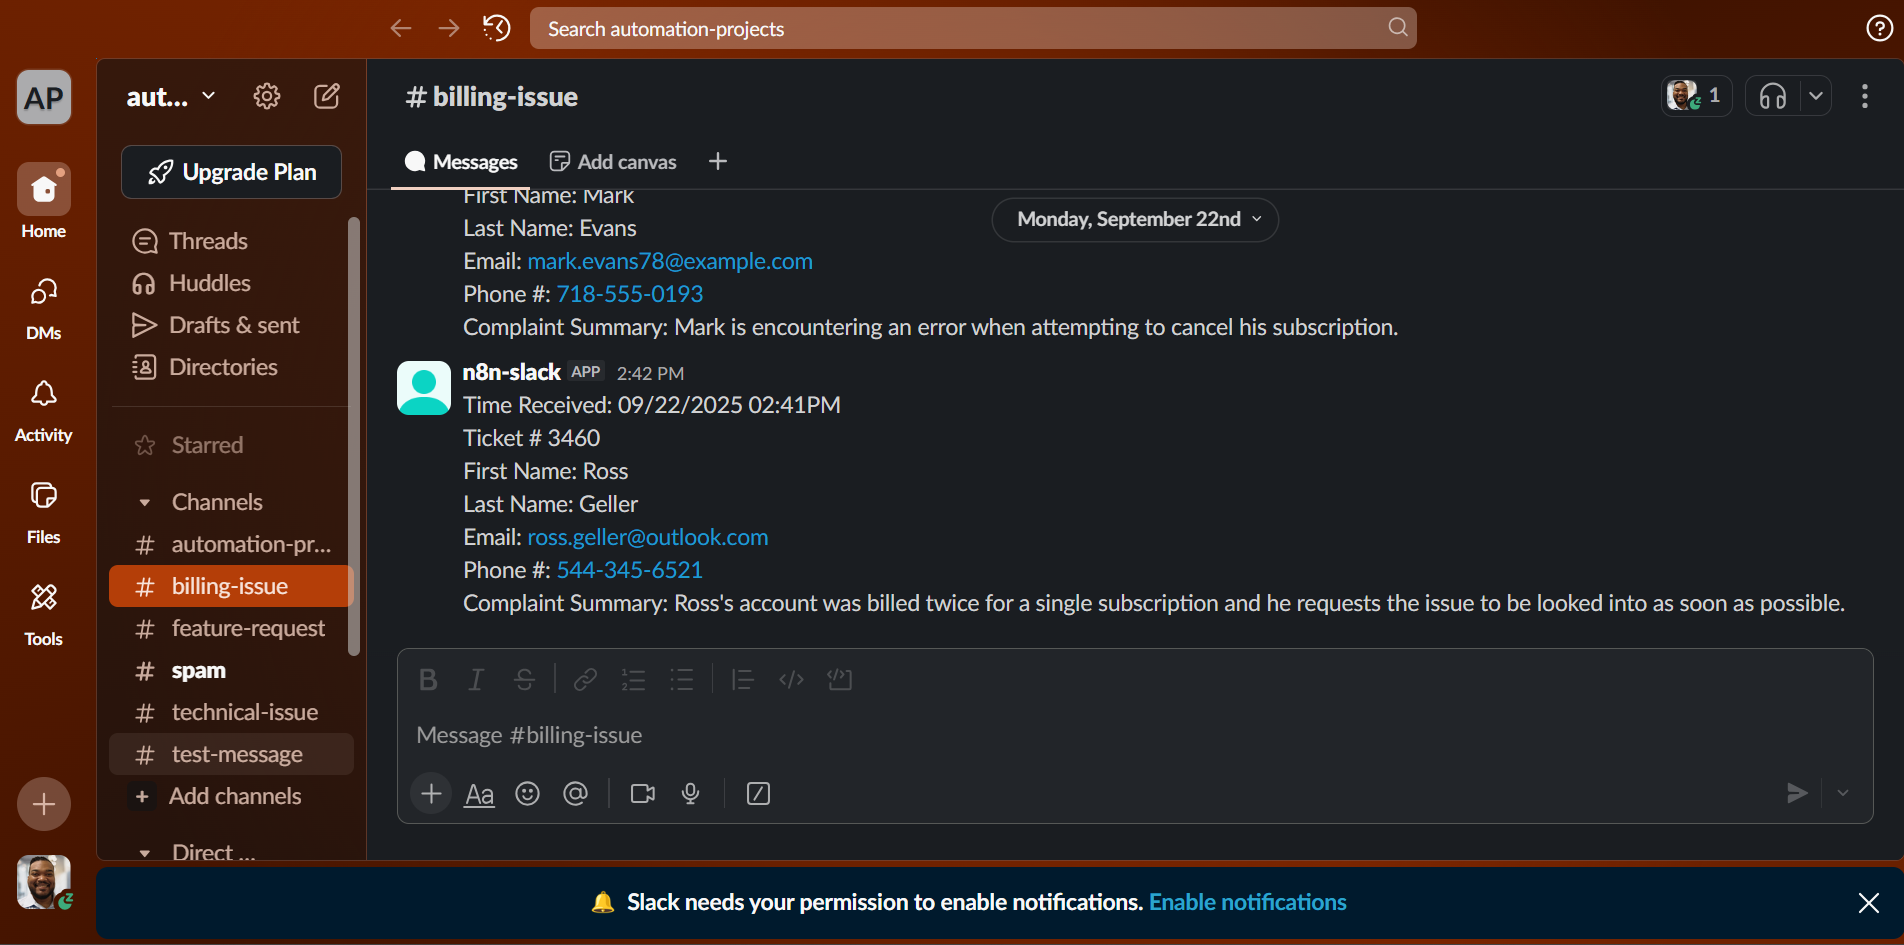Collapse the Direct messages section arrow
The width and height of the screenshot is (1904, 945).
(x=145, y=853)
